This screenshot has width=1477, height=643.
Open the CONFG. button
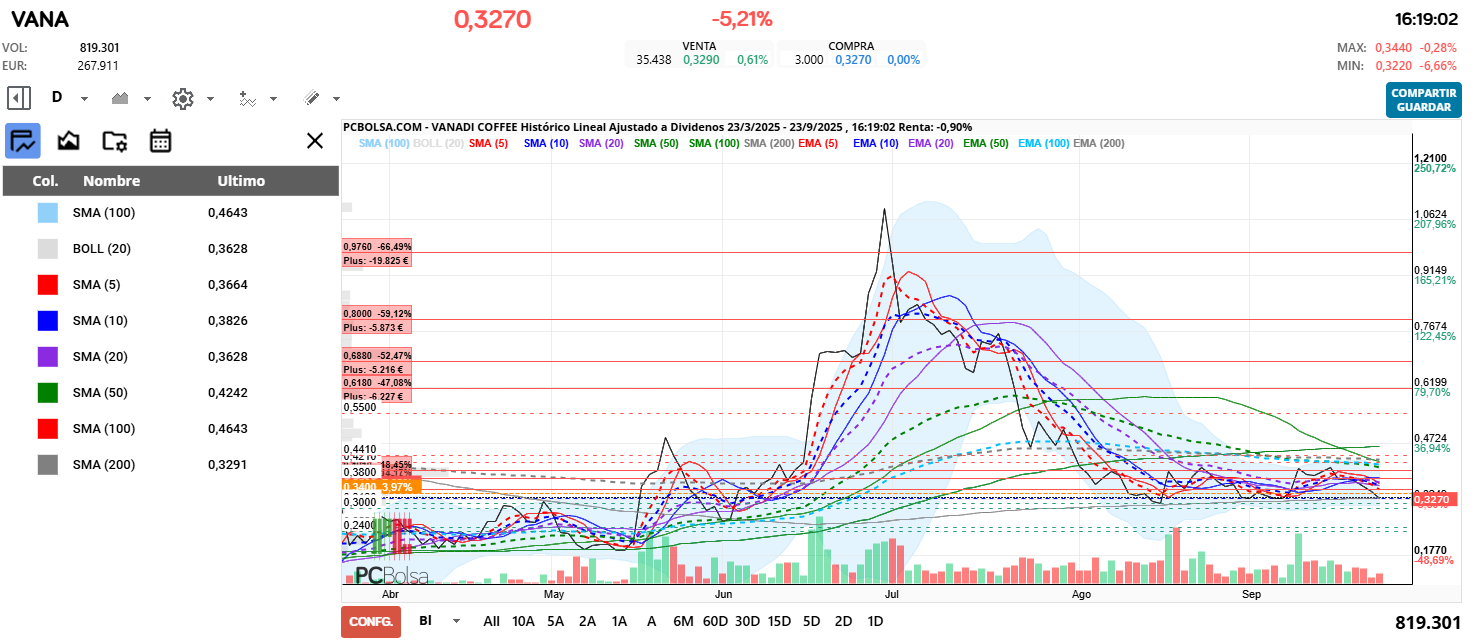click(x=371, y=621)
